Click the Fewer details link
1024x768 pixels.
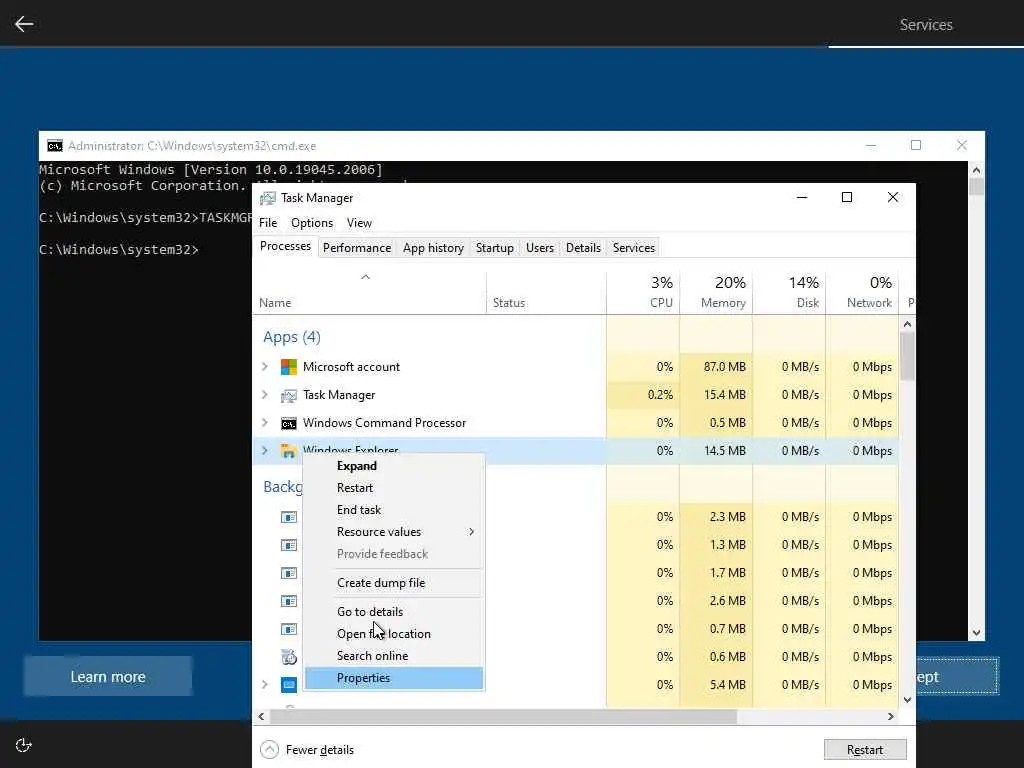(319, 750)
